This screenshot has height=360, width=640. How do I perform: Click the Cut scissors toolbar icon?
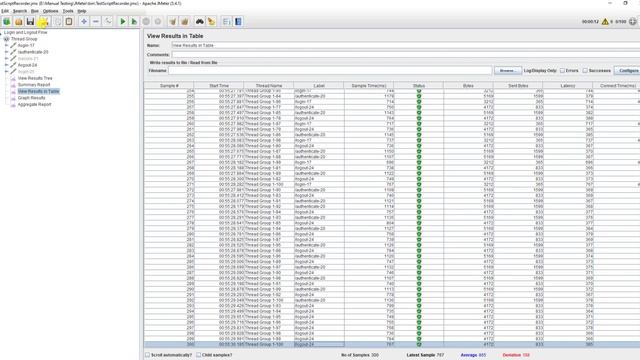tap(43, 21)
